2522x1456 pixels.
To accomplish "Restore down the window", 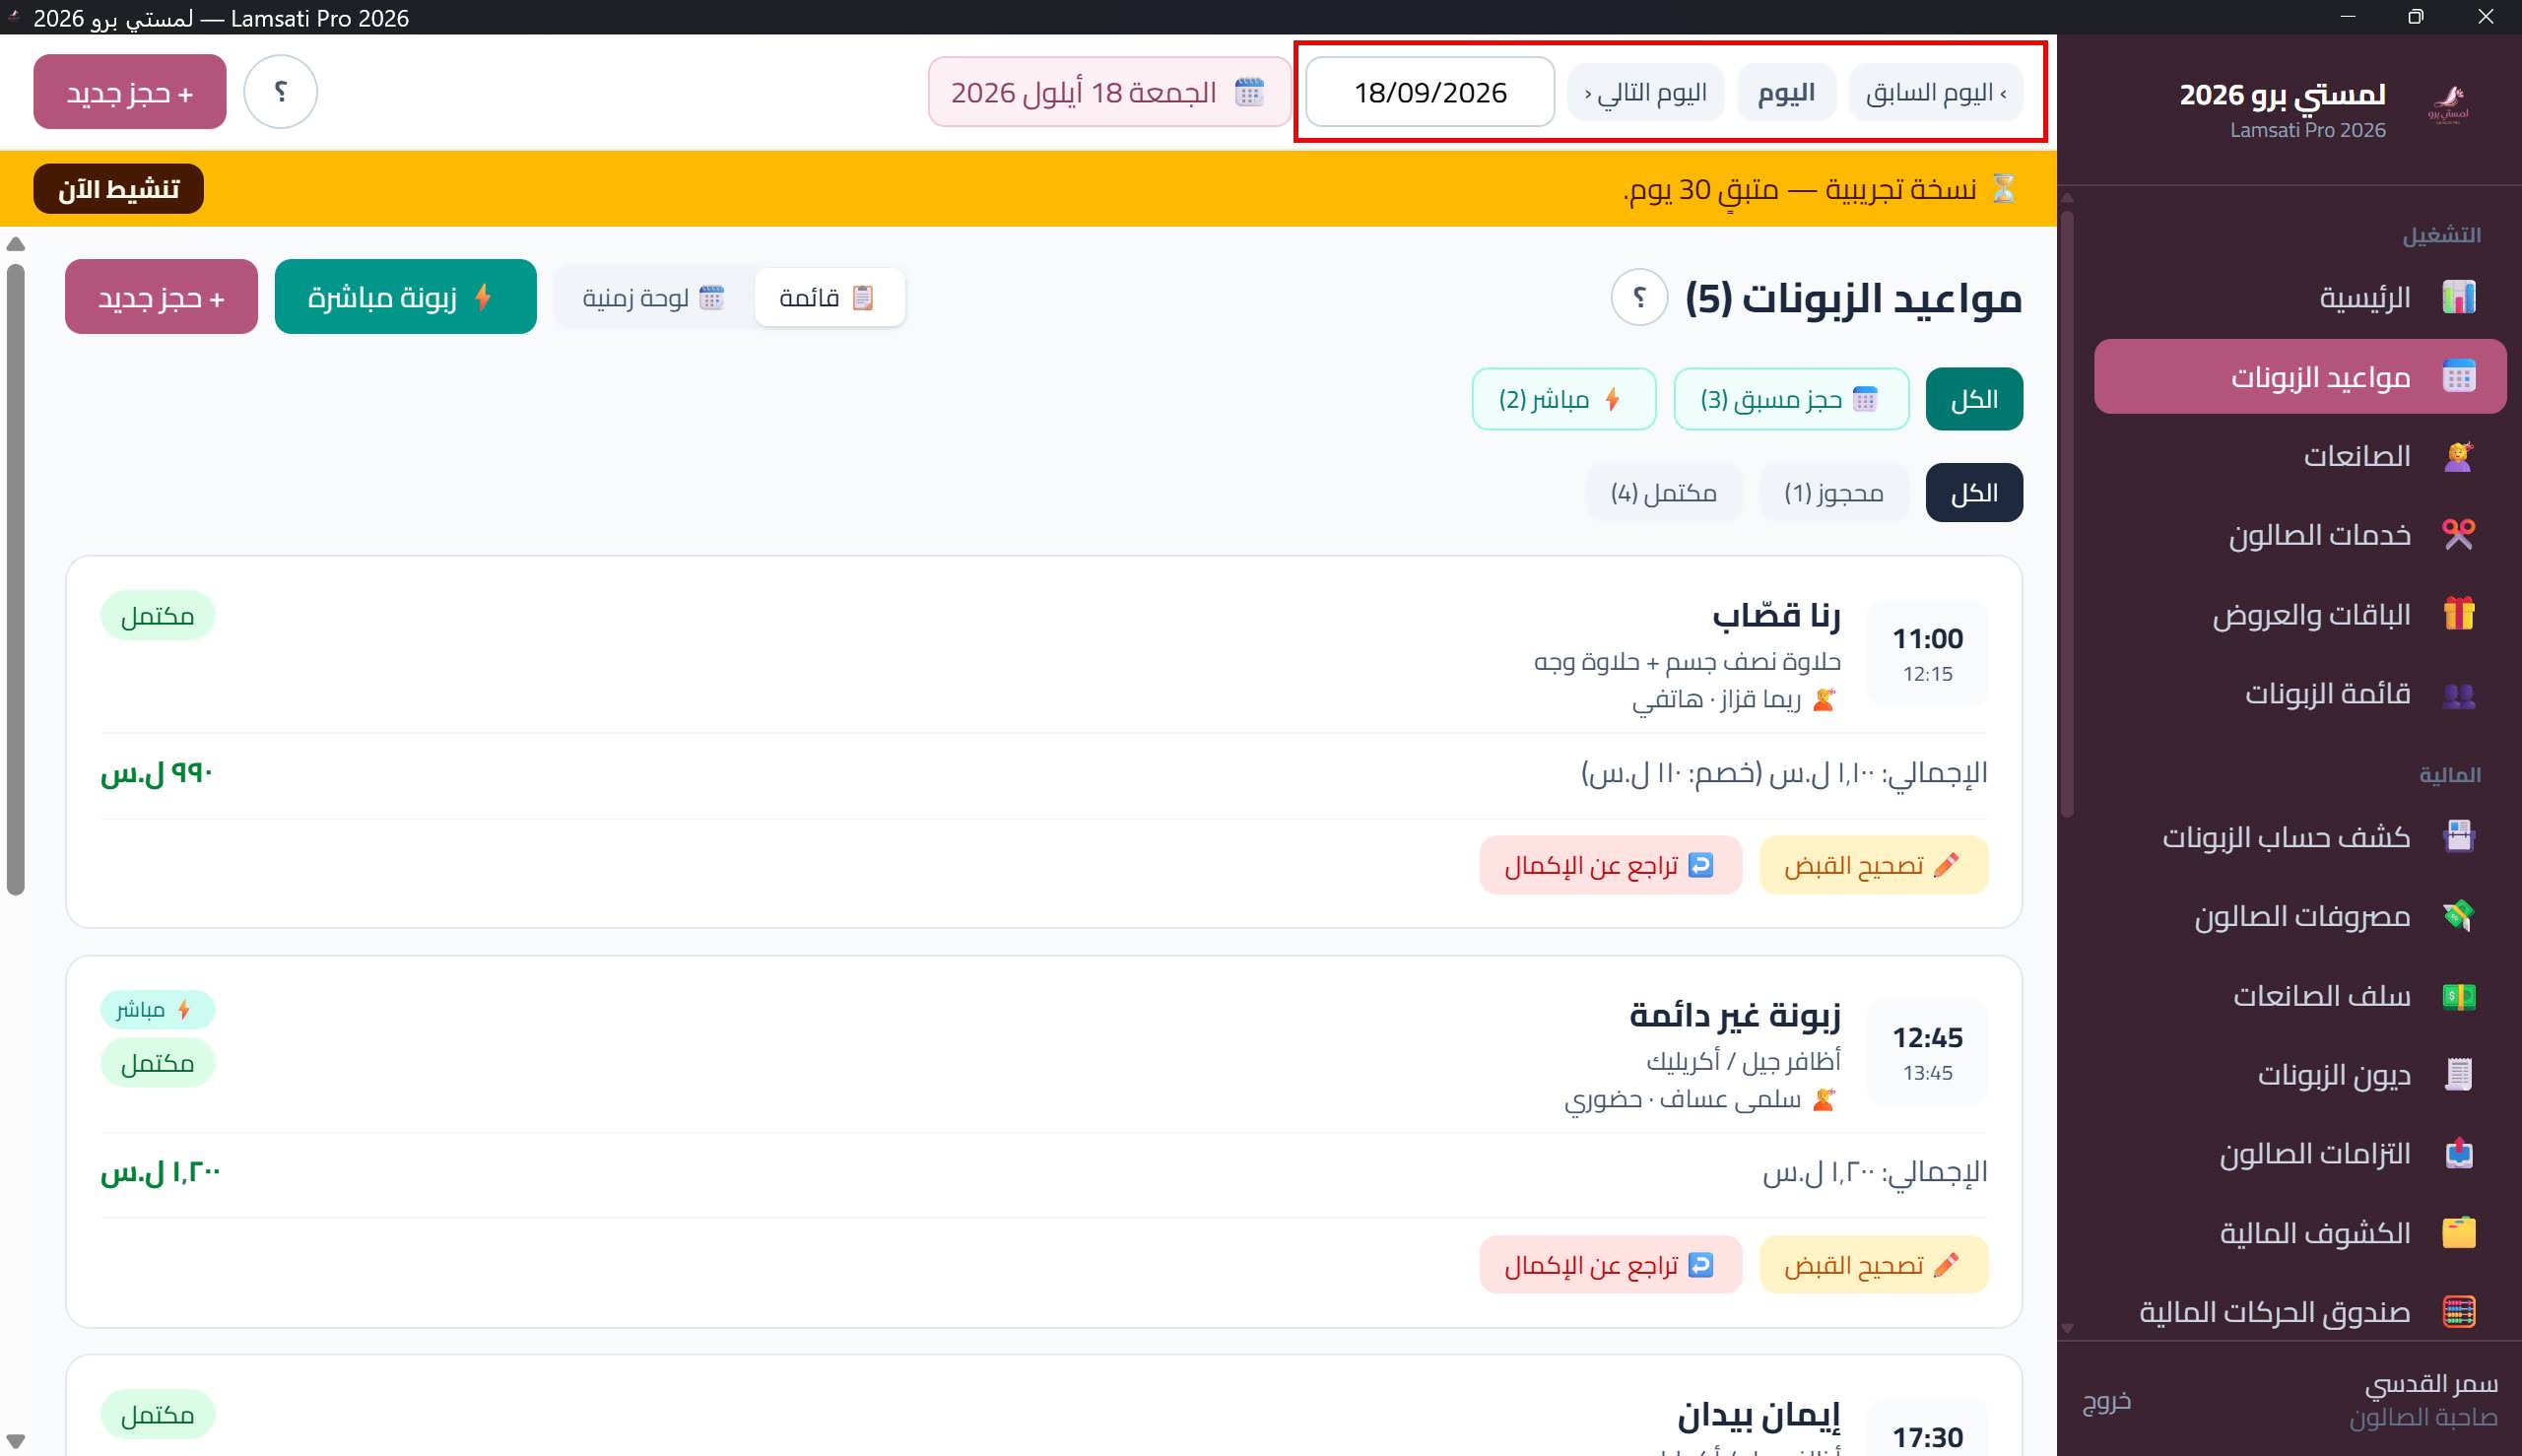I will [x=2415, y=17].
